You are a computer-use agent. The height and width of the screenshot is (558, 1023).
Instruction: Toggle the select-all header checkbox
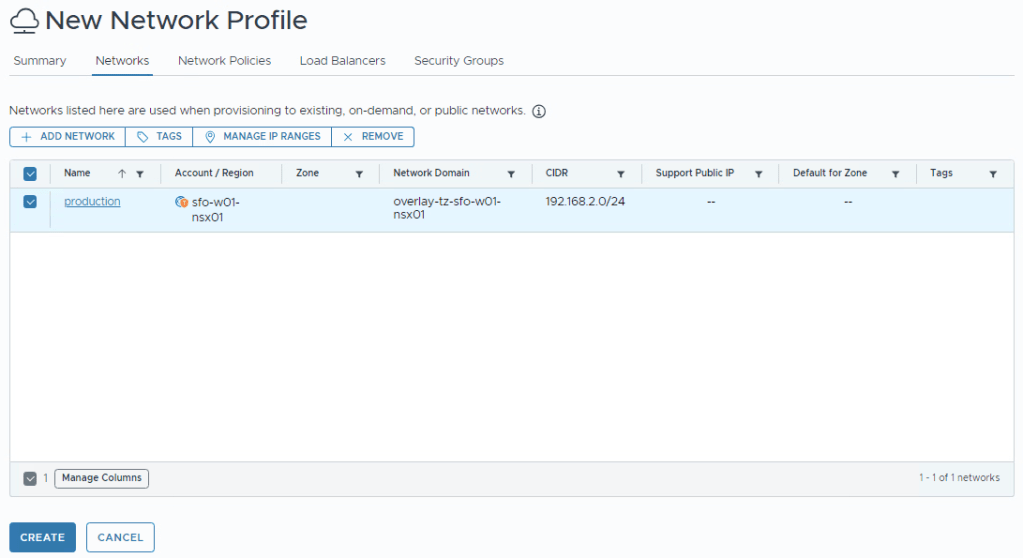pos(30,174)
